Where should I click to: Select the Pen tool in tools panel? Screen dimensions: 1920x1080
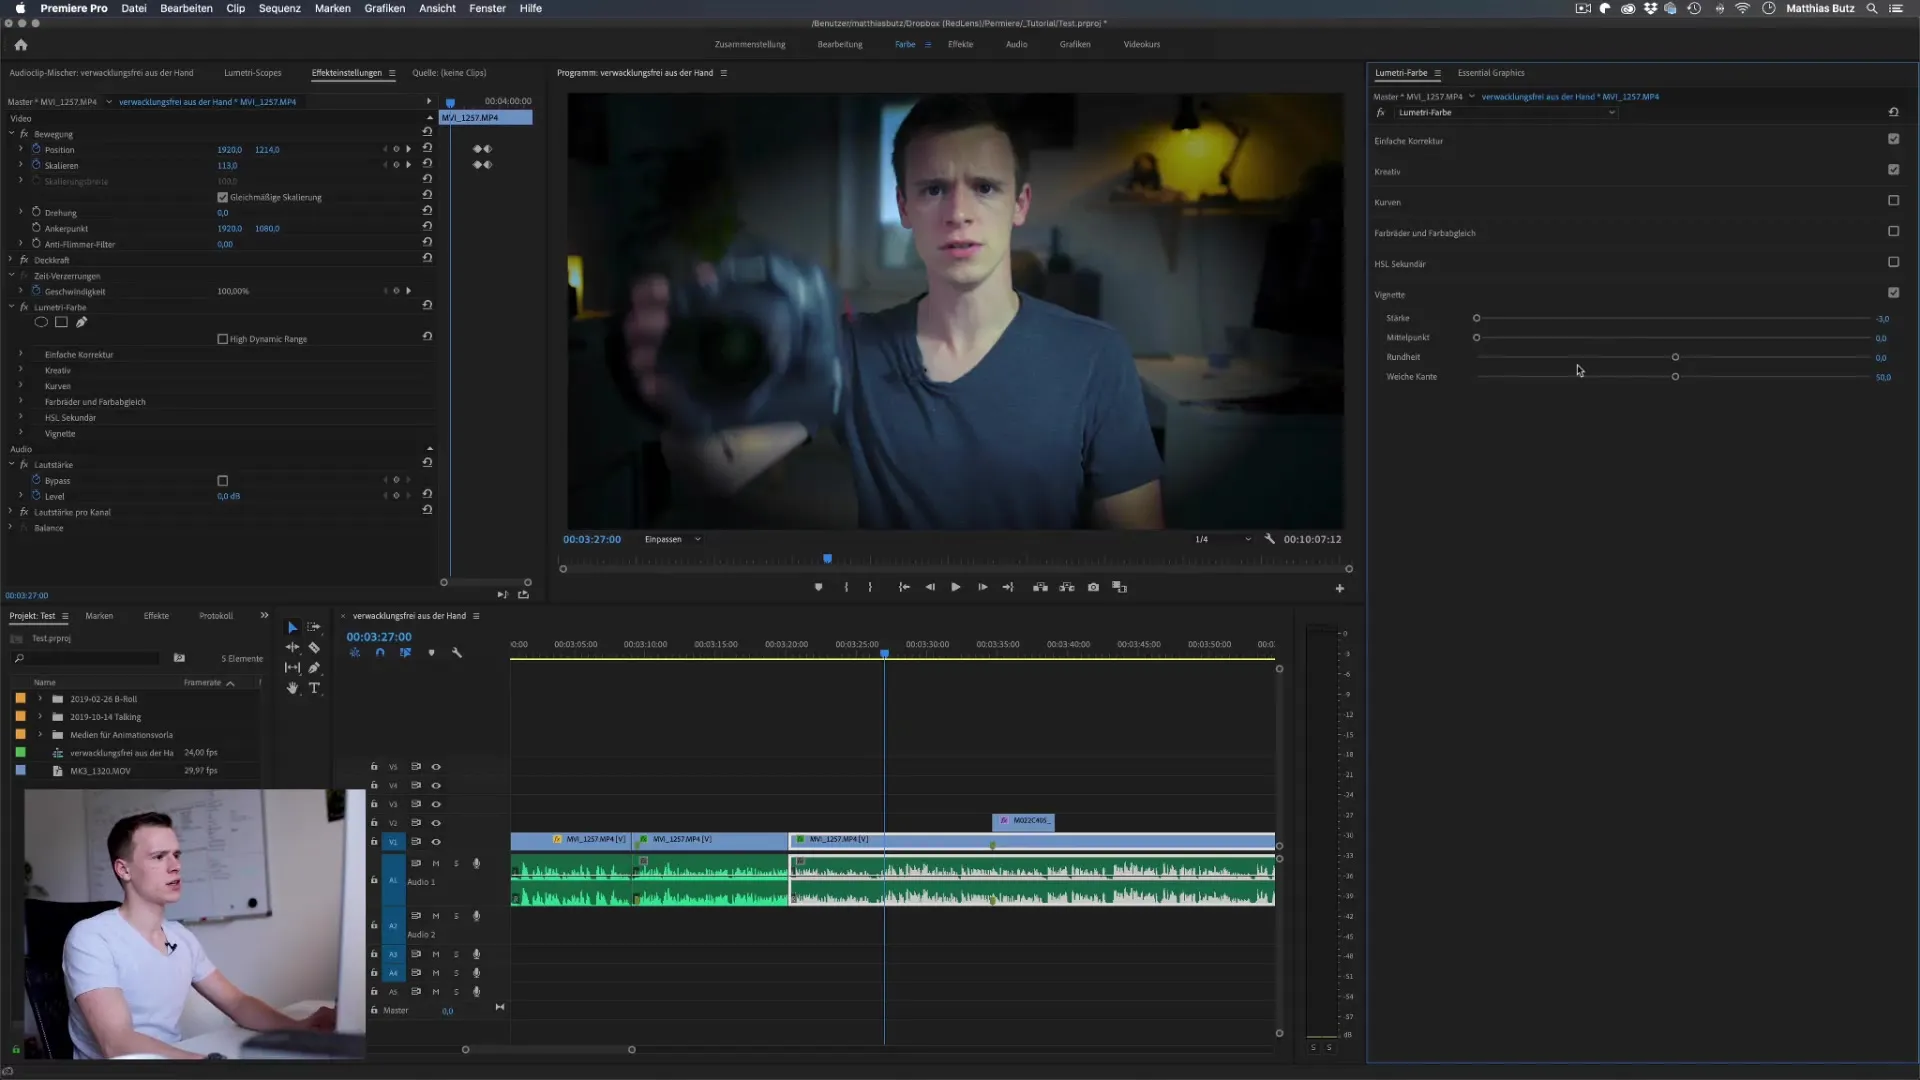(314, 668)
